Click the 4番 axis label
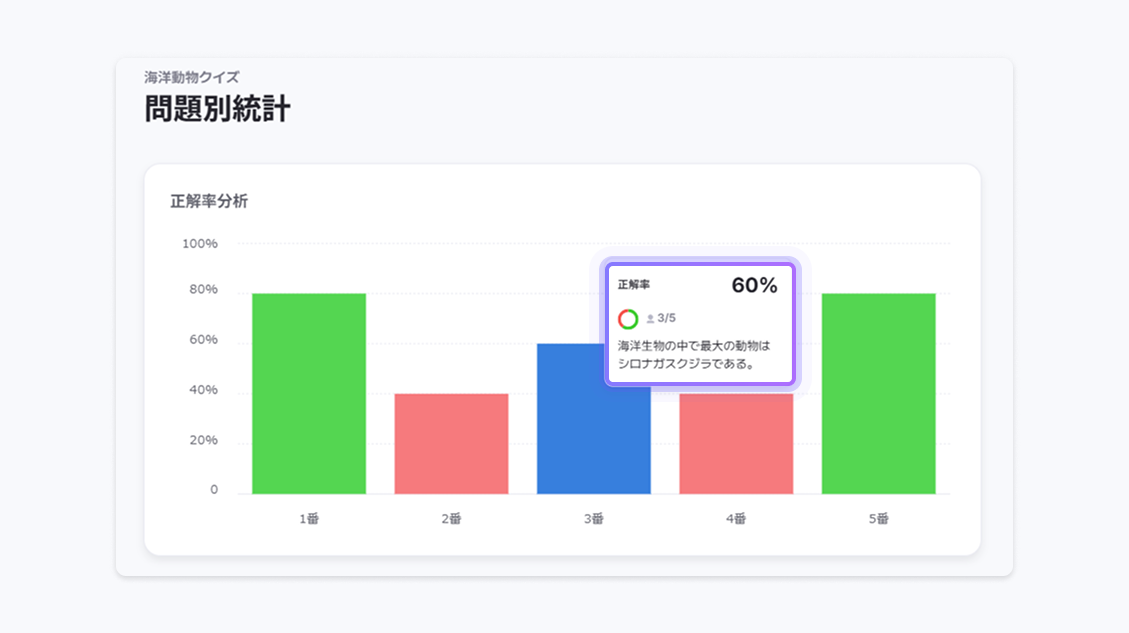The height and width of the screenshot is (633, 1129). [x=736, y=519]
